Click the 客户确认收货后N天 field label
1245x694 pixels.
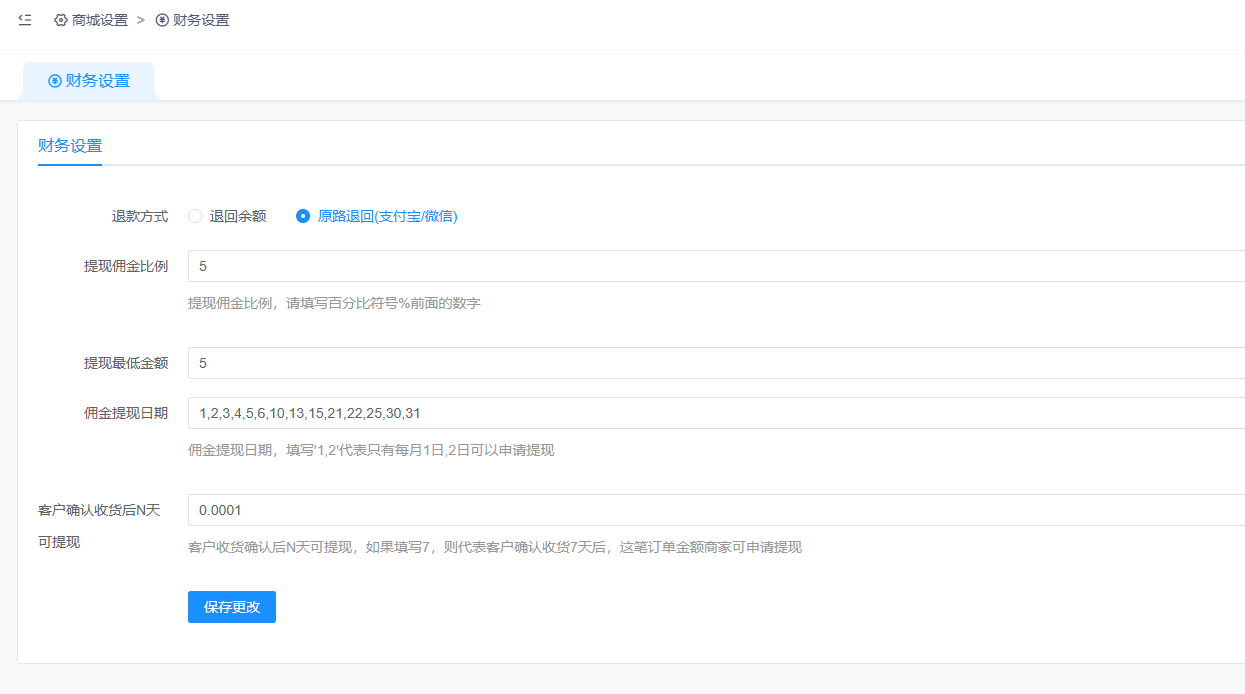coord(99,510)
